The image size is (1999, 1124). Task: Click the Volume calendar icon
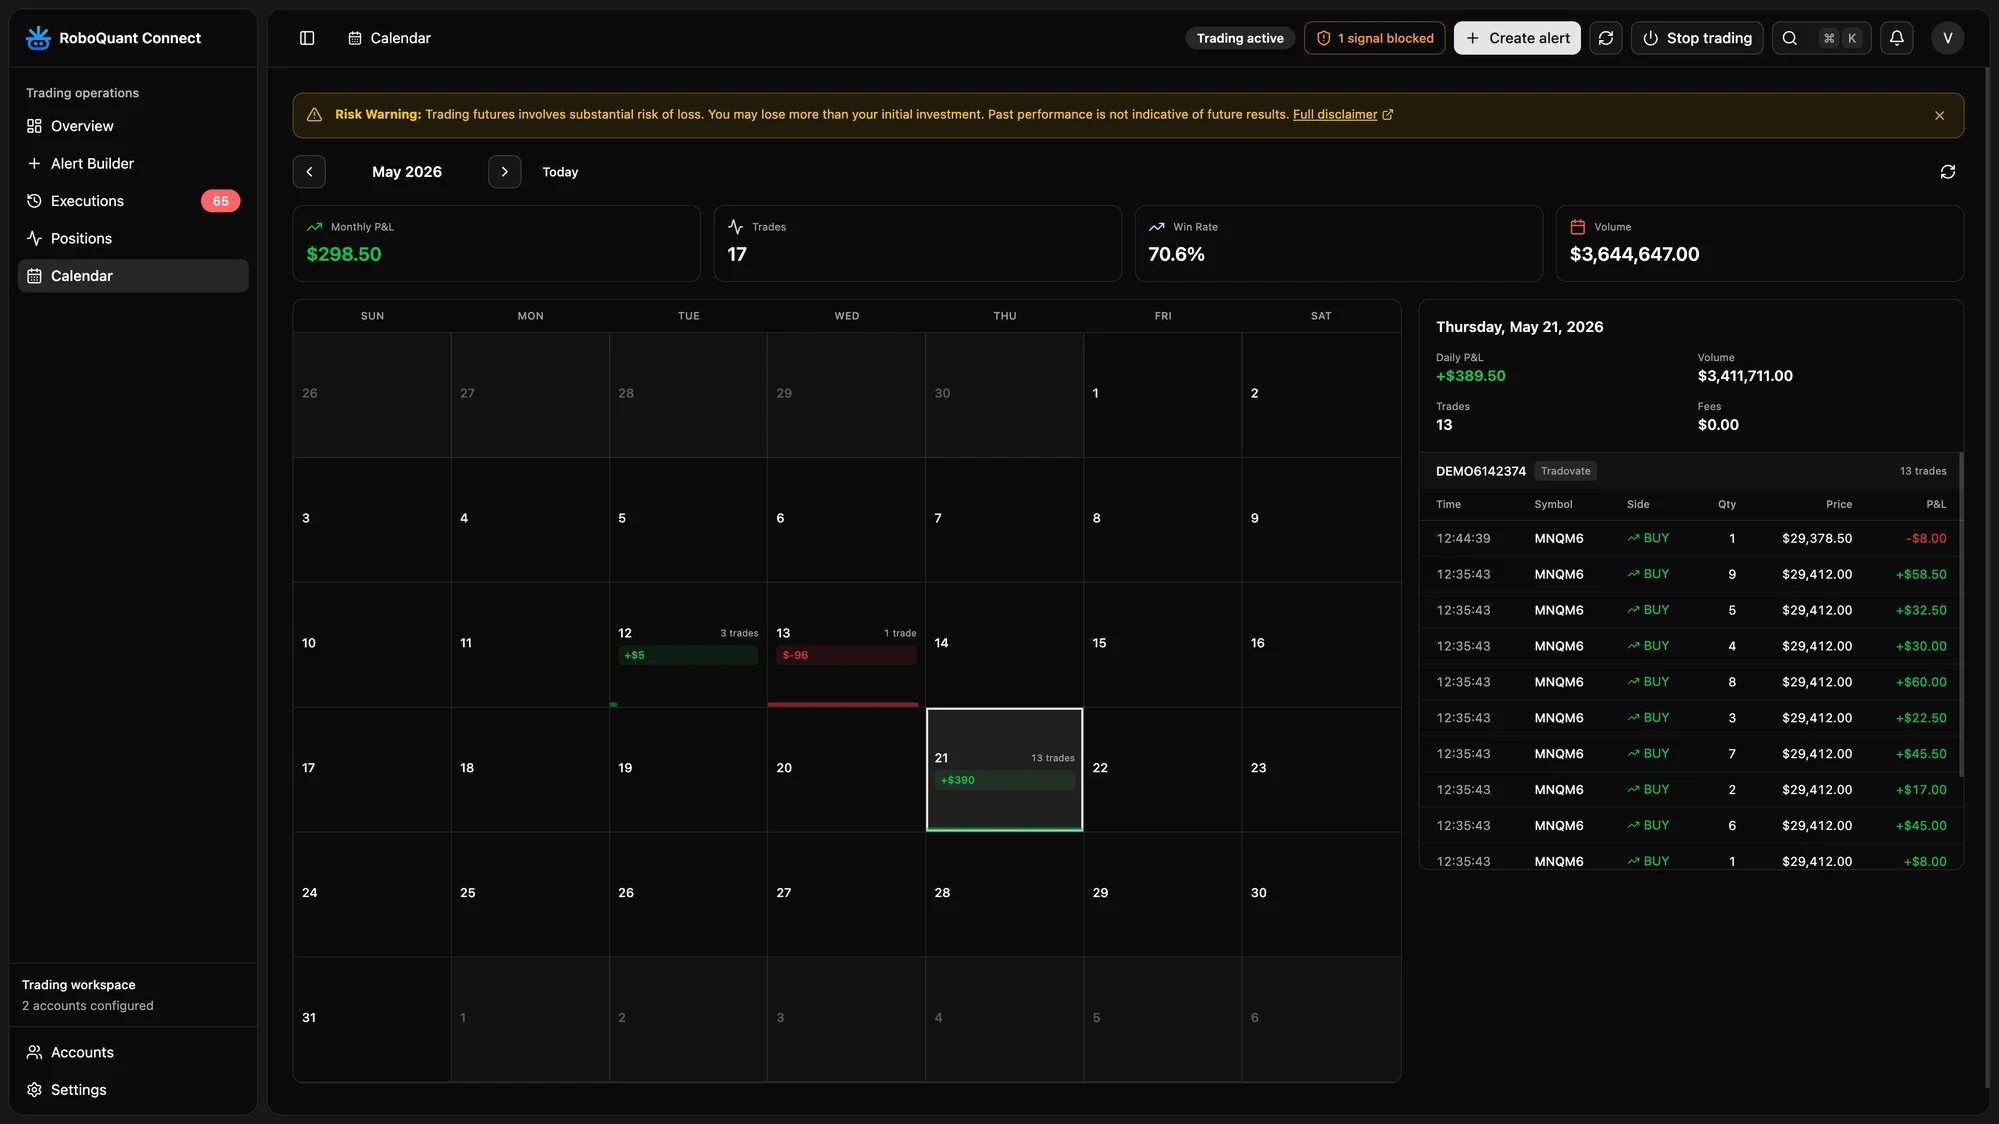tap(1578, 227)
